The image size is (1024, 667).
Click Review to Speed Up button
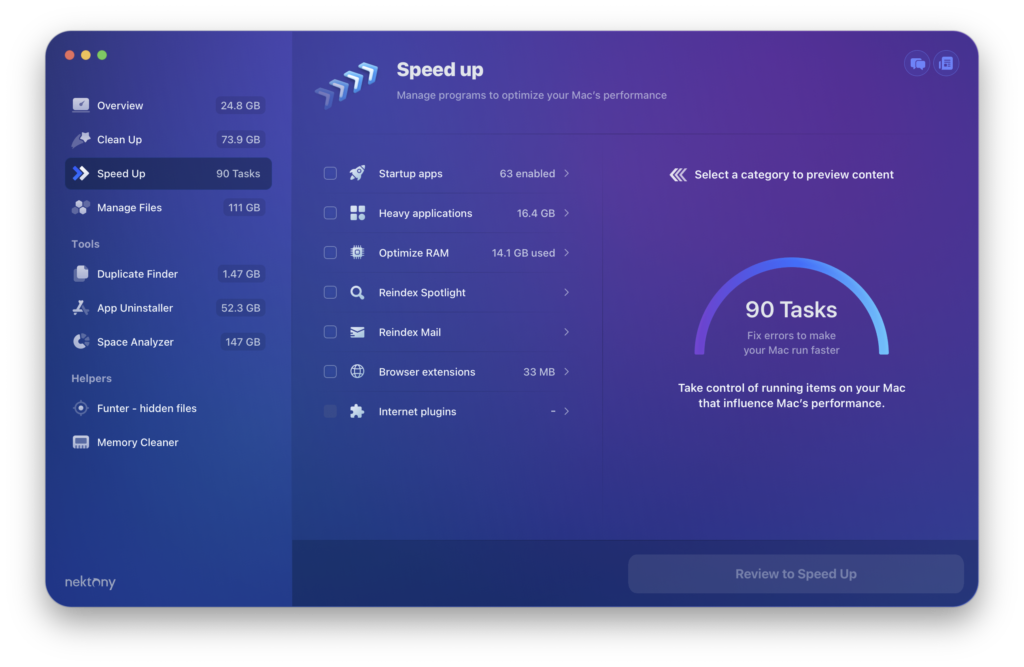(795, 574)
